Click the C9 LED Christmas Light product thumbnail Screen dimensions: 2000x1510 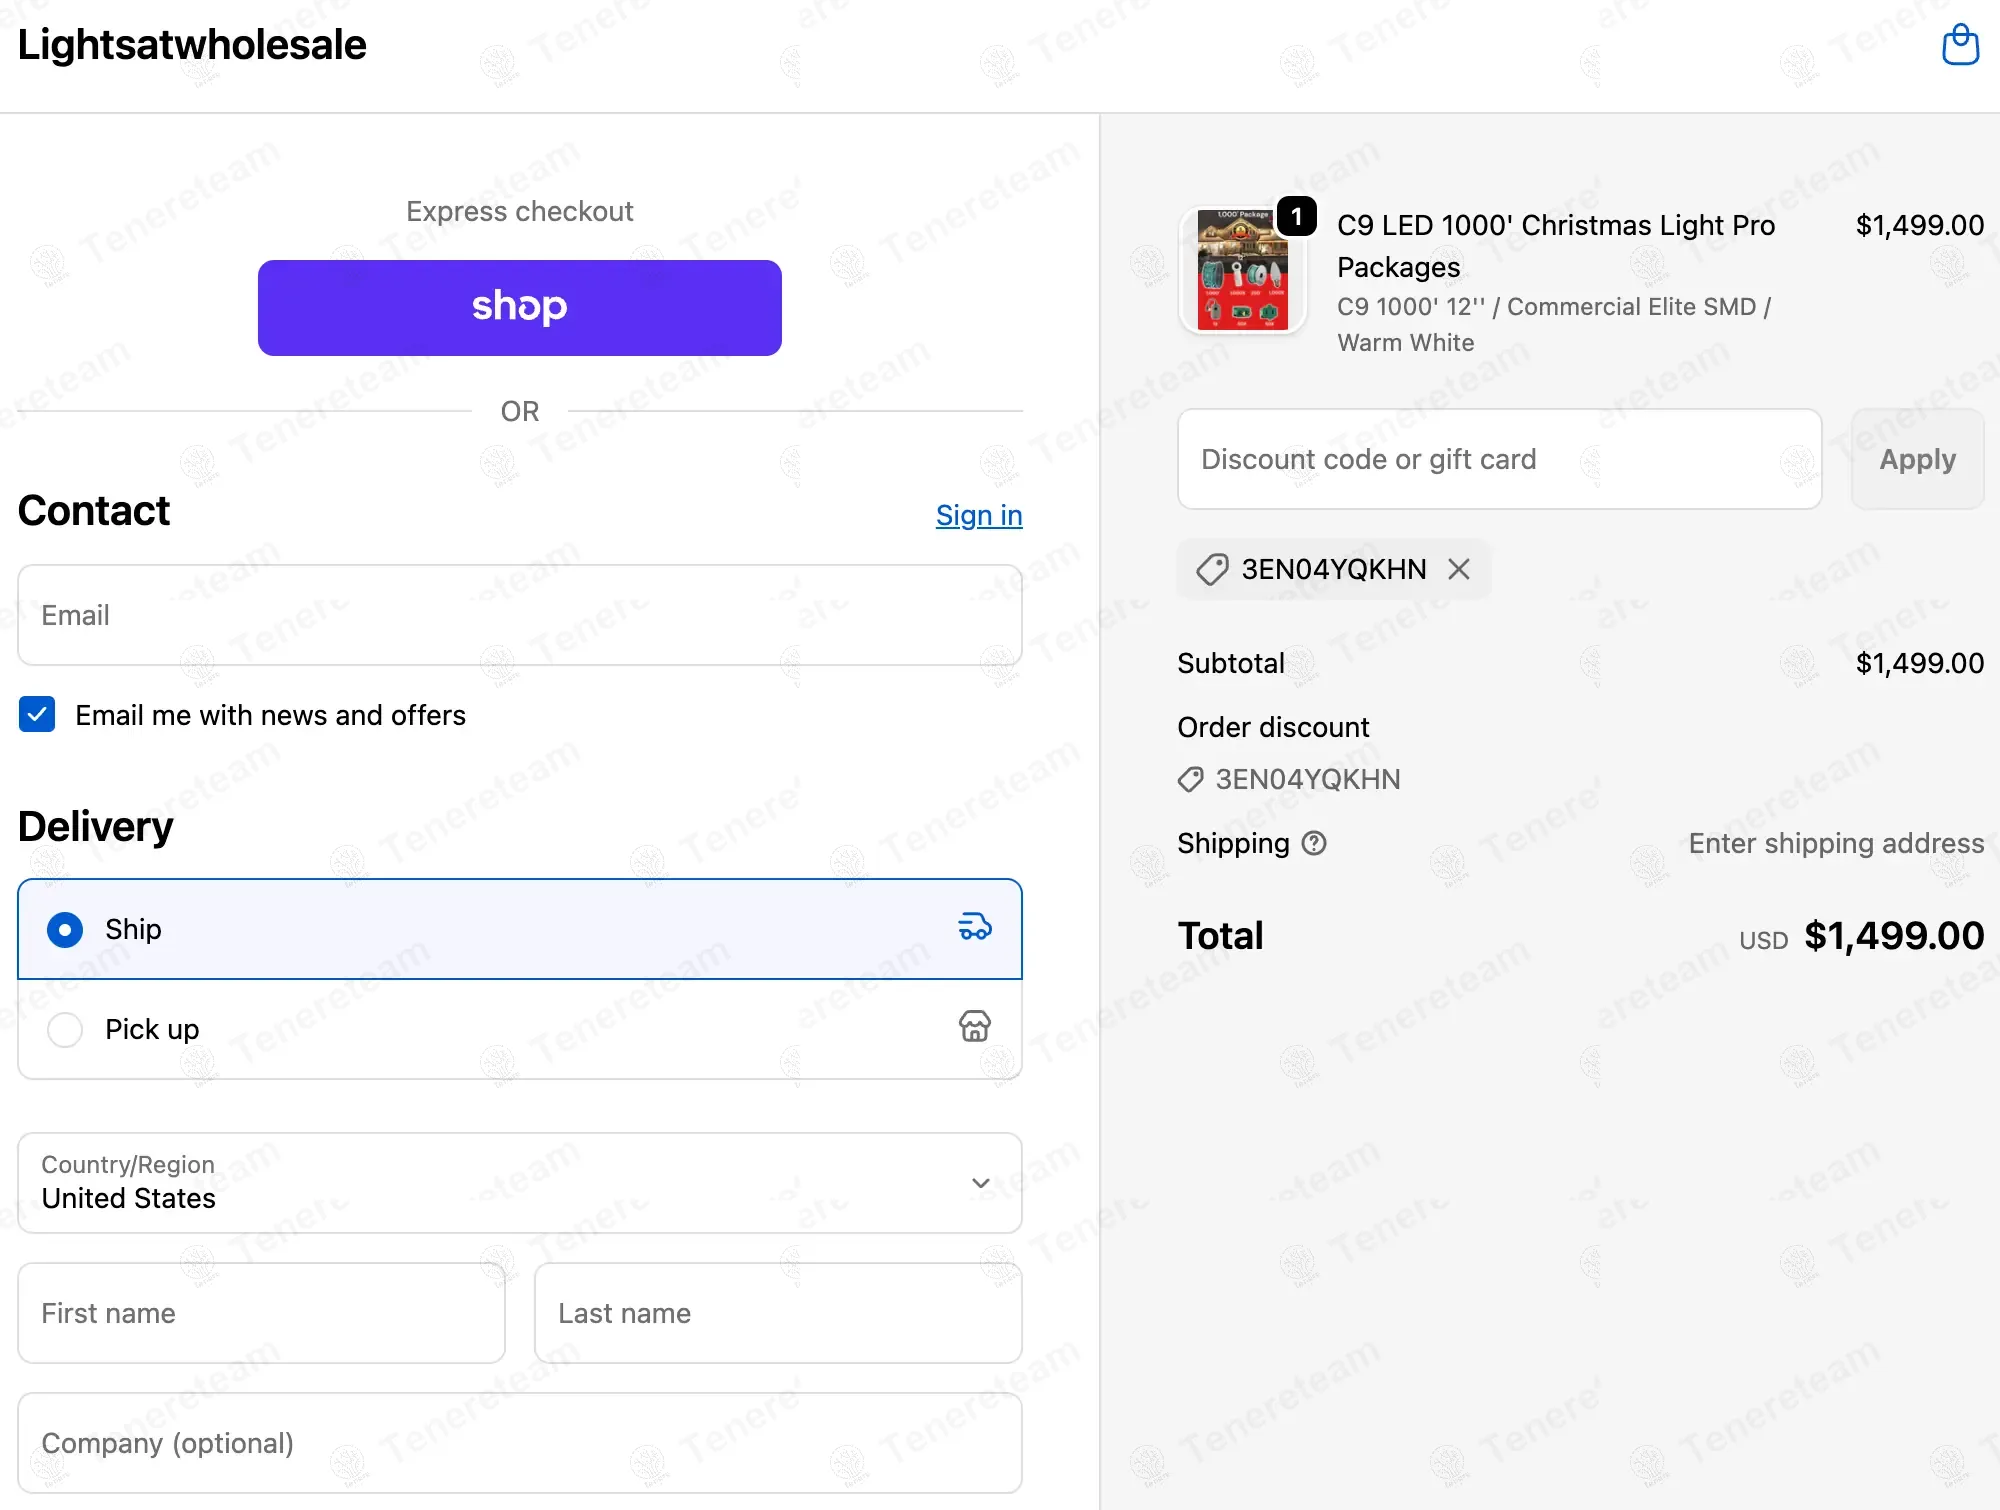click(x=1242, y=270)
